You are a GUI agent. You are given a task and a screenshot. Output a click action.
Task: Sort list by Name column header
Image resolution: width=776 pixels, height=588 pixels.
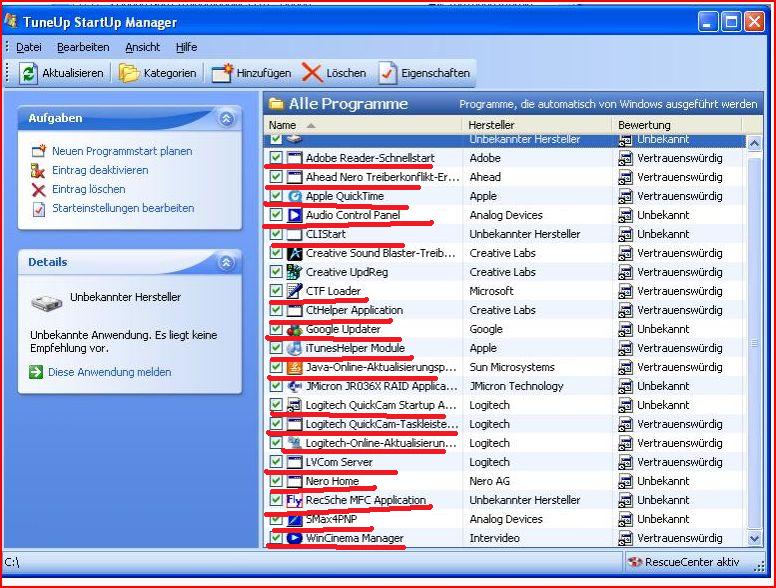[x=363, y=125]
